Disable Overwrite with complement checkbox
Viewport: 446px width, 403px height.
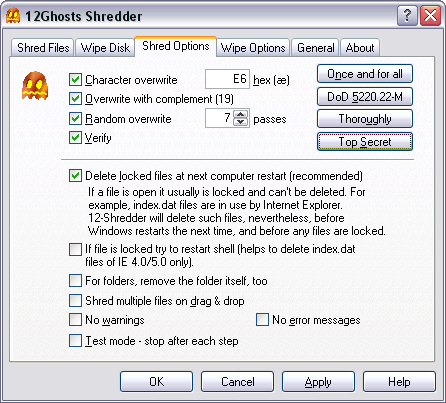coord(75,99)
